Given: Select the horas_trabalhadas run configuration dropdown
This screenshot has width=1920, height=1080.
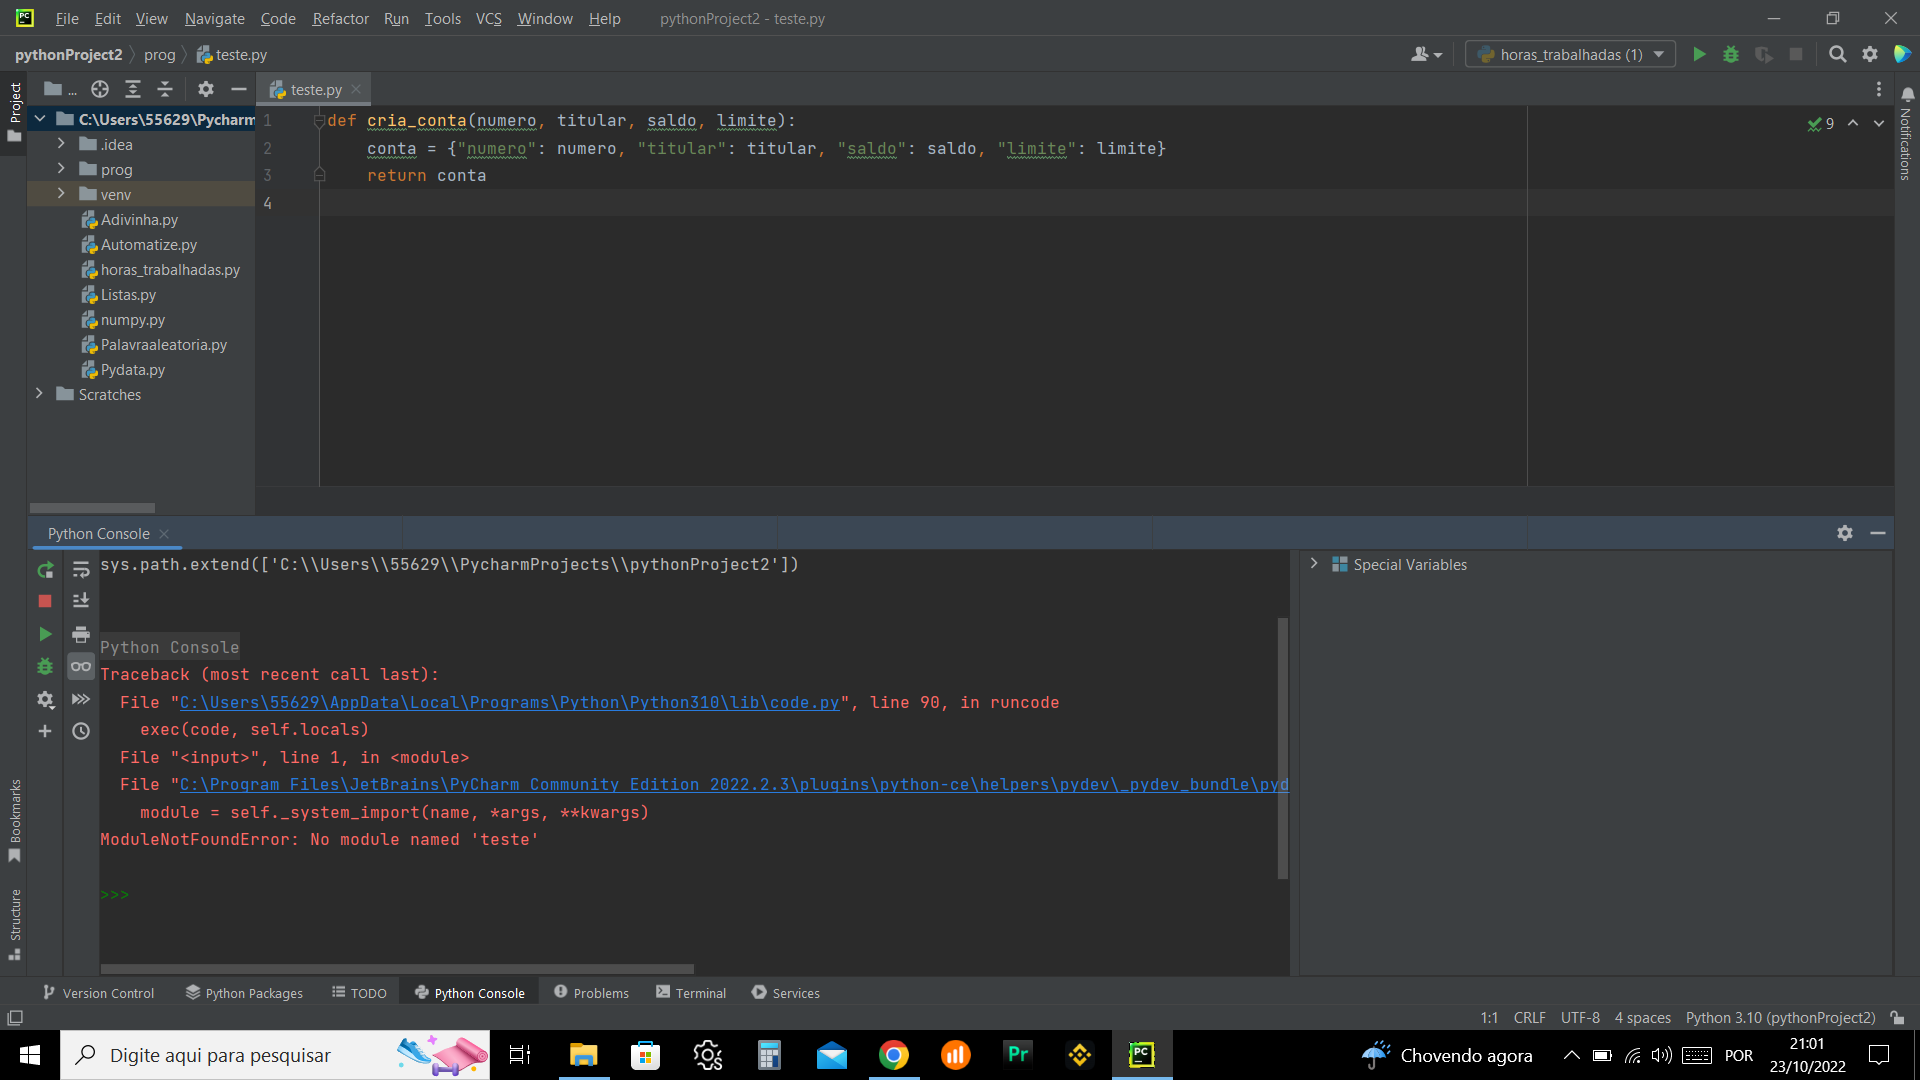Looking at the screenshot, I should pos(1569,54).
